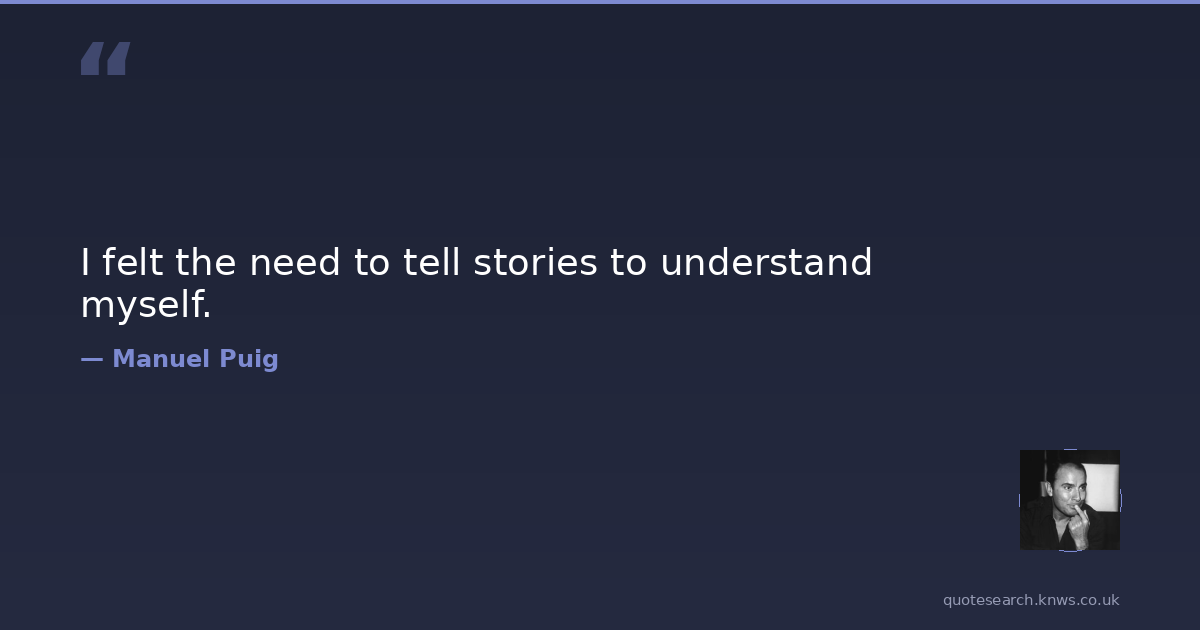The height and width of the screenshot is (630, 1200).
Task: Click the word "to" before "tell"
Action: click(372, 263)
